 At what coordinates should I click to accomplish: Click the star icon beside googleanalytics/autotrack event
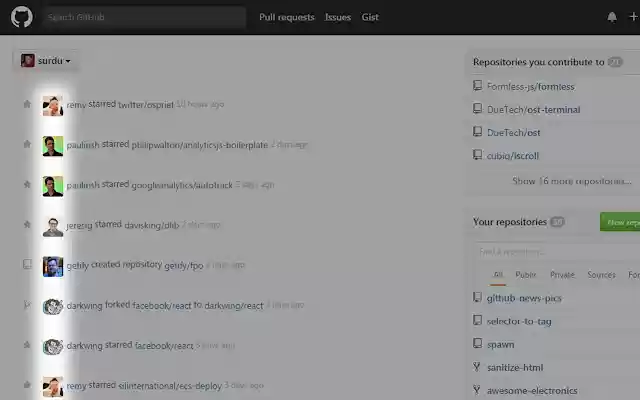click(27, 184)
